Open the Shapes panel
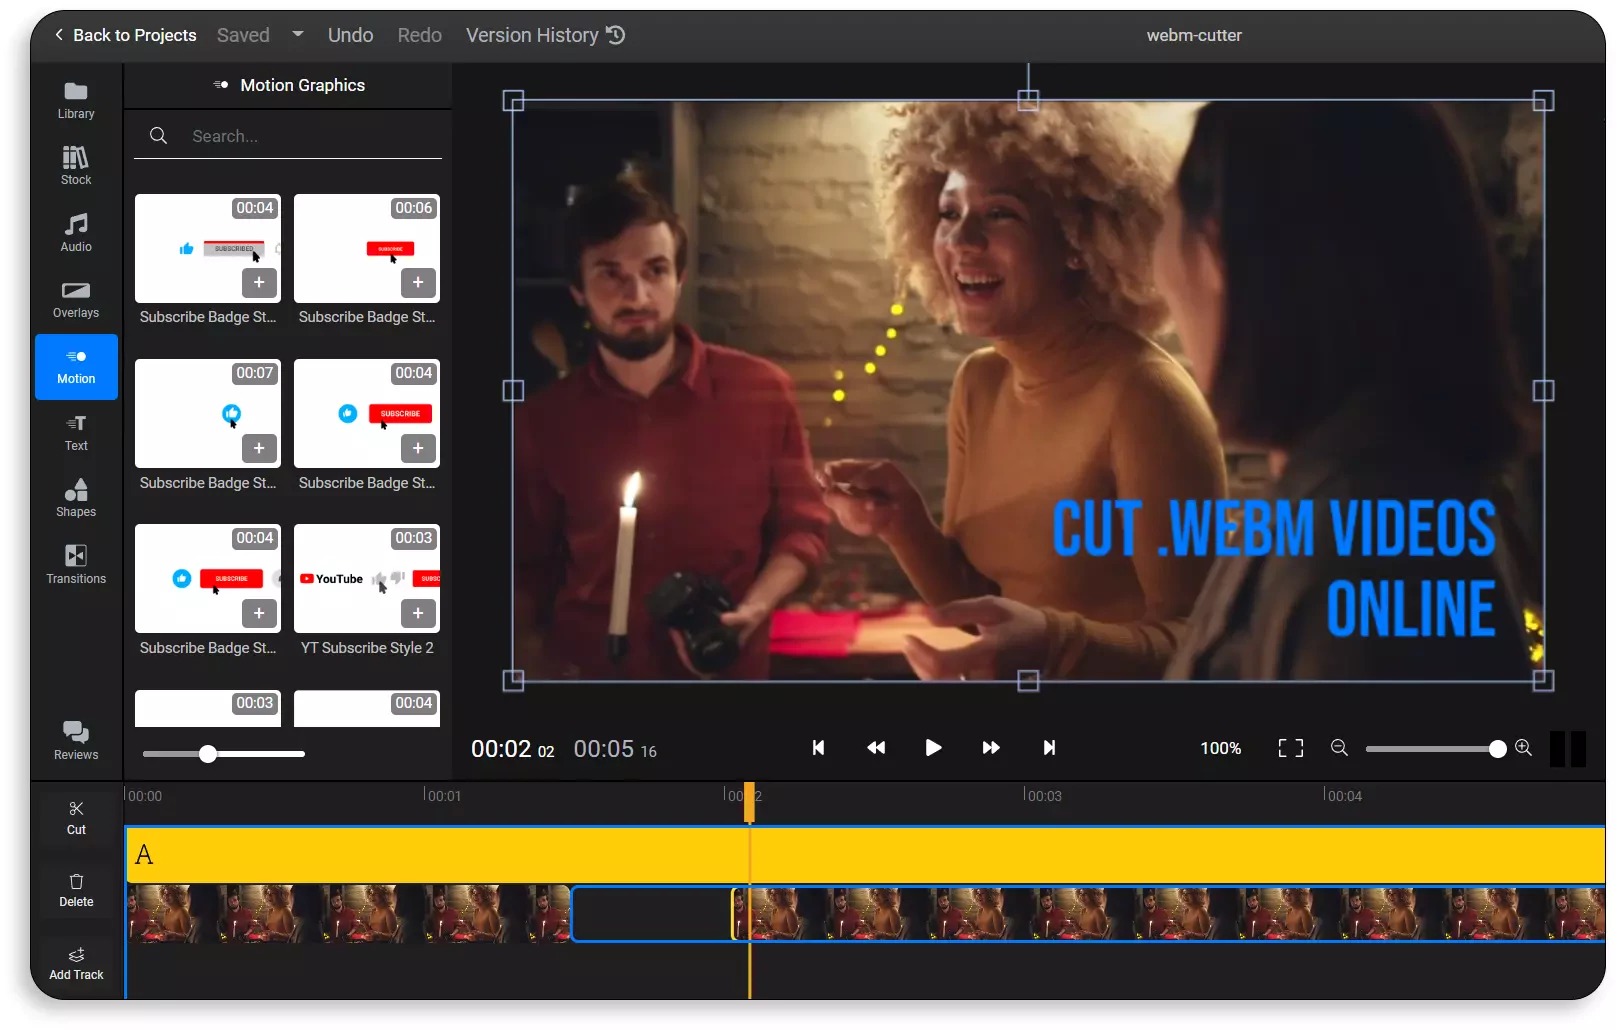This screenshot has width=1616, height=1030. coord(75,498)
